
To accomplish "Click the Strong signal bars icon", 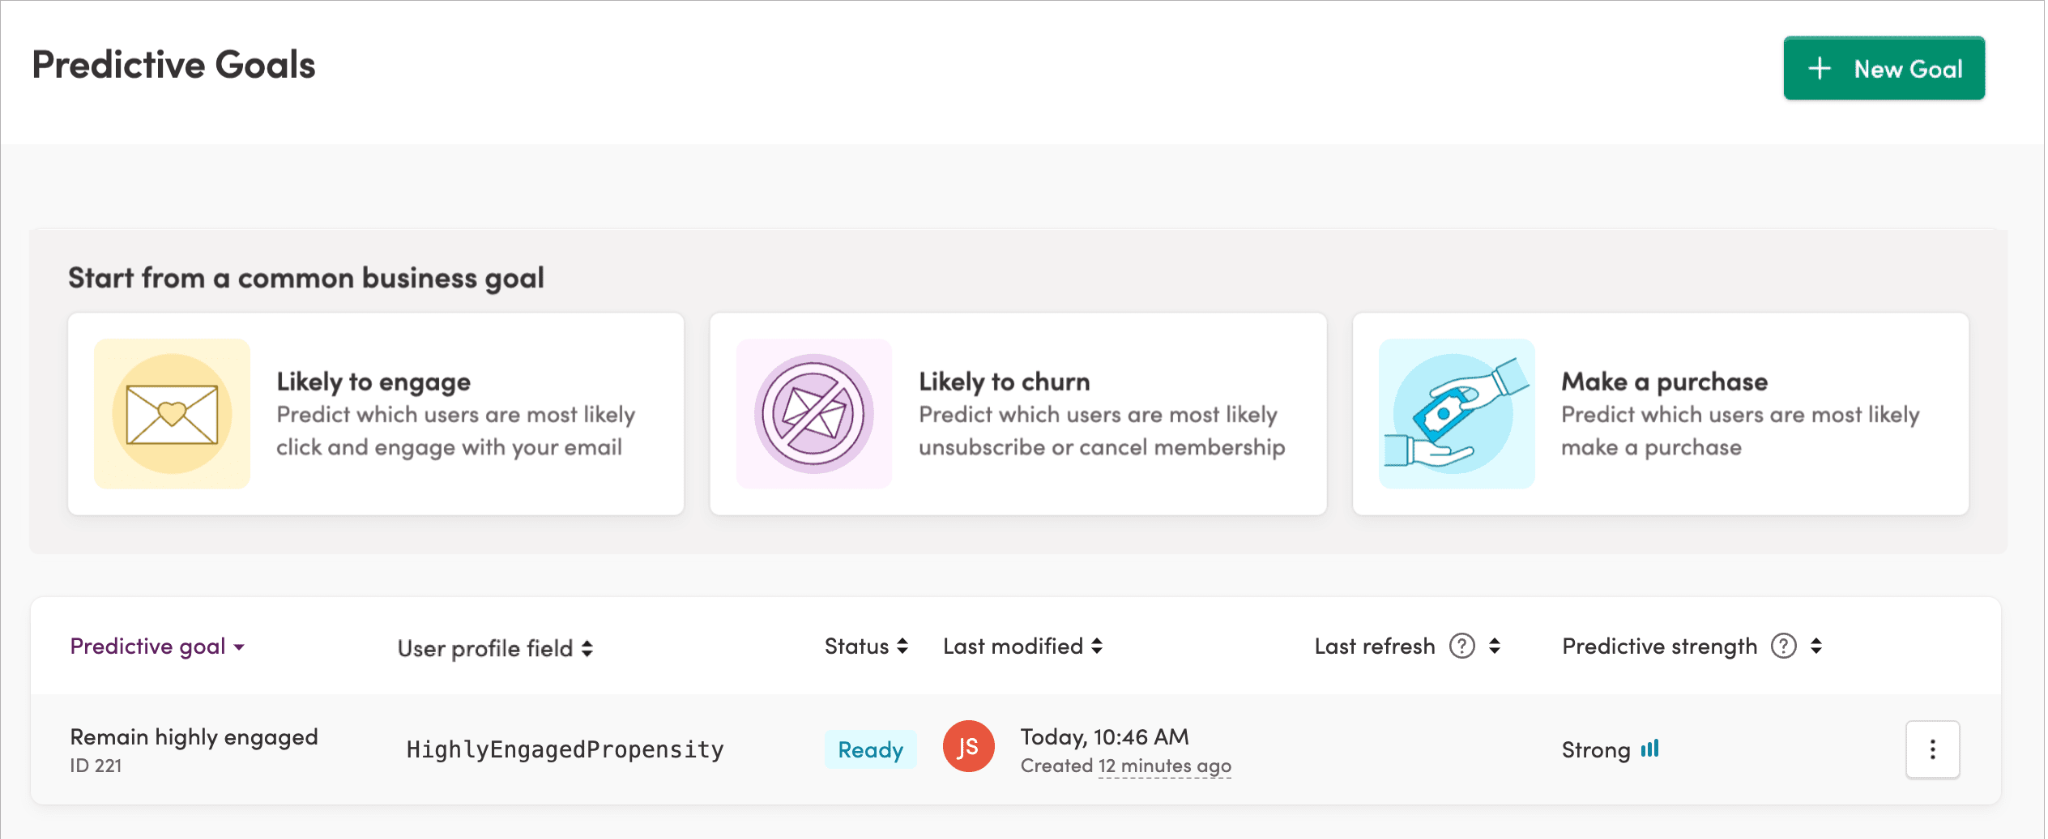I will [x=1650, y=748].
